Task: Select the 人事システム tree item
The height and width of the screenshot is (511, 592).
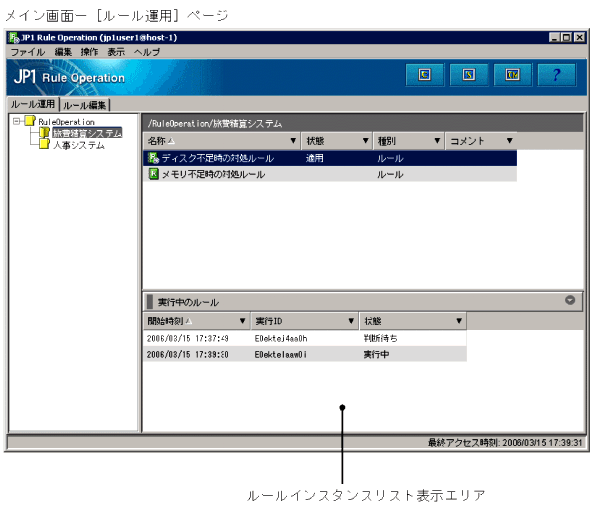Action: pos(79,145)
